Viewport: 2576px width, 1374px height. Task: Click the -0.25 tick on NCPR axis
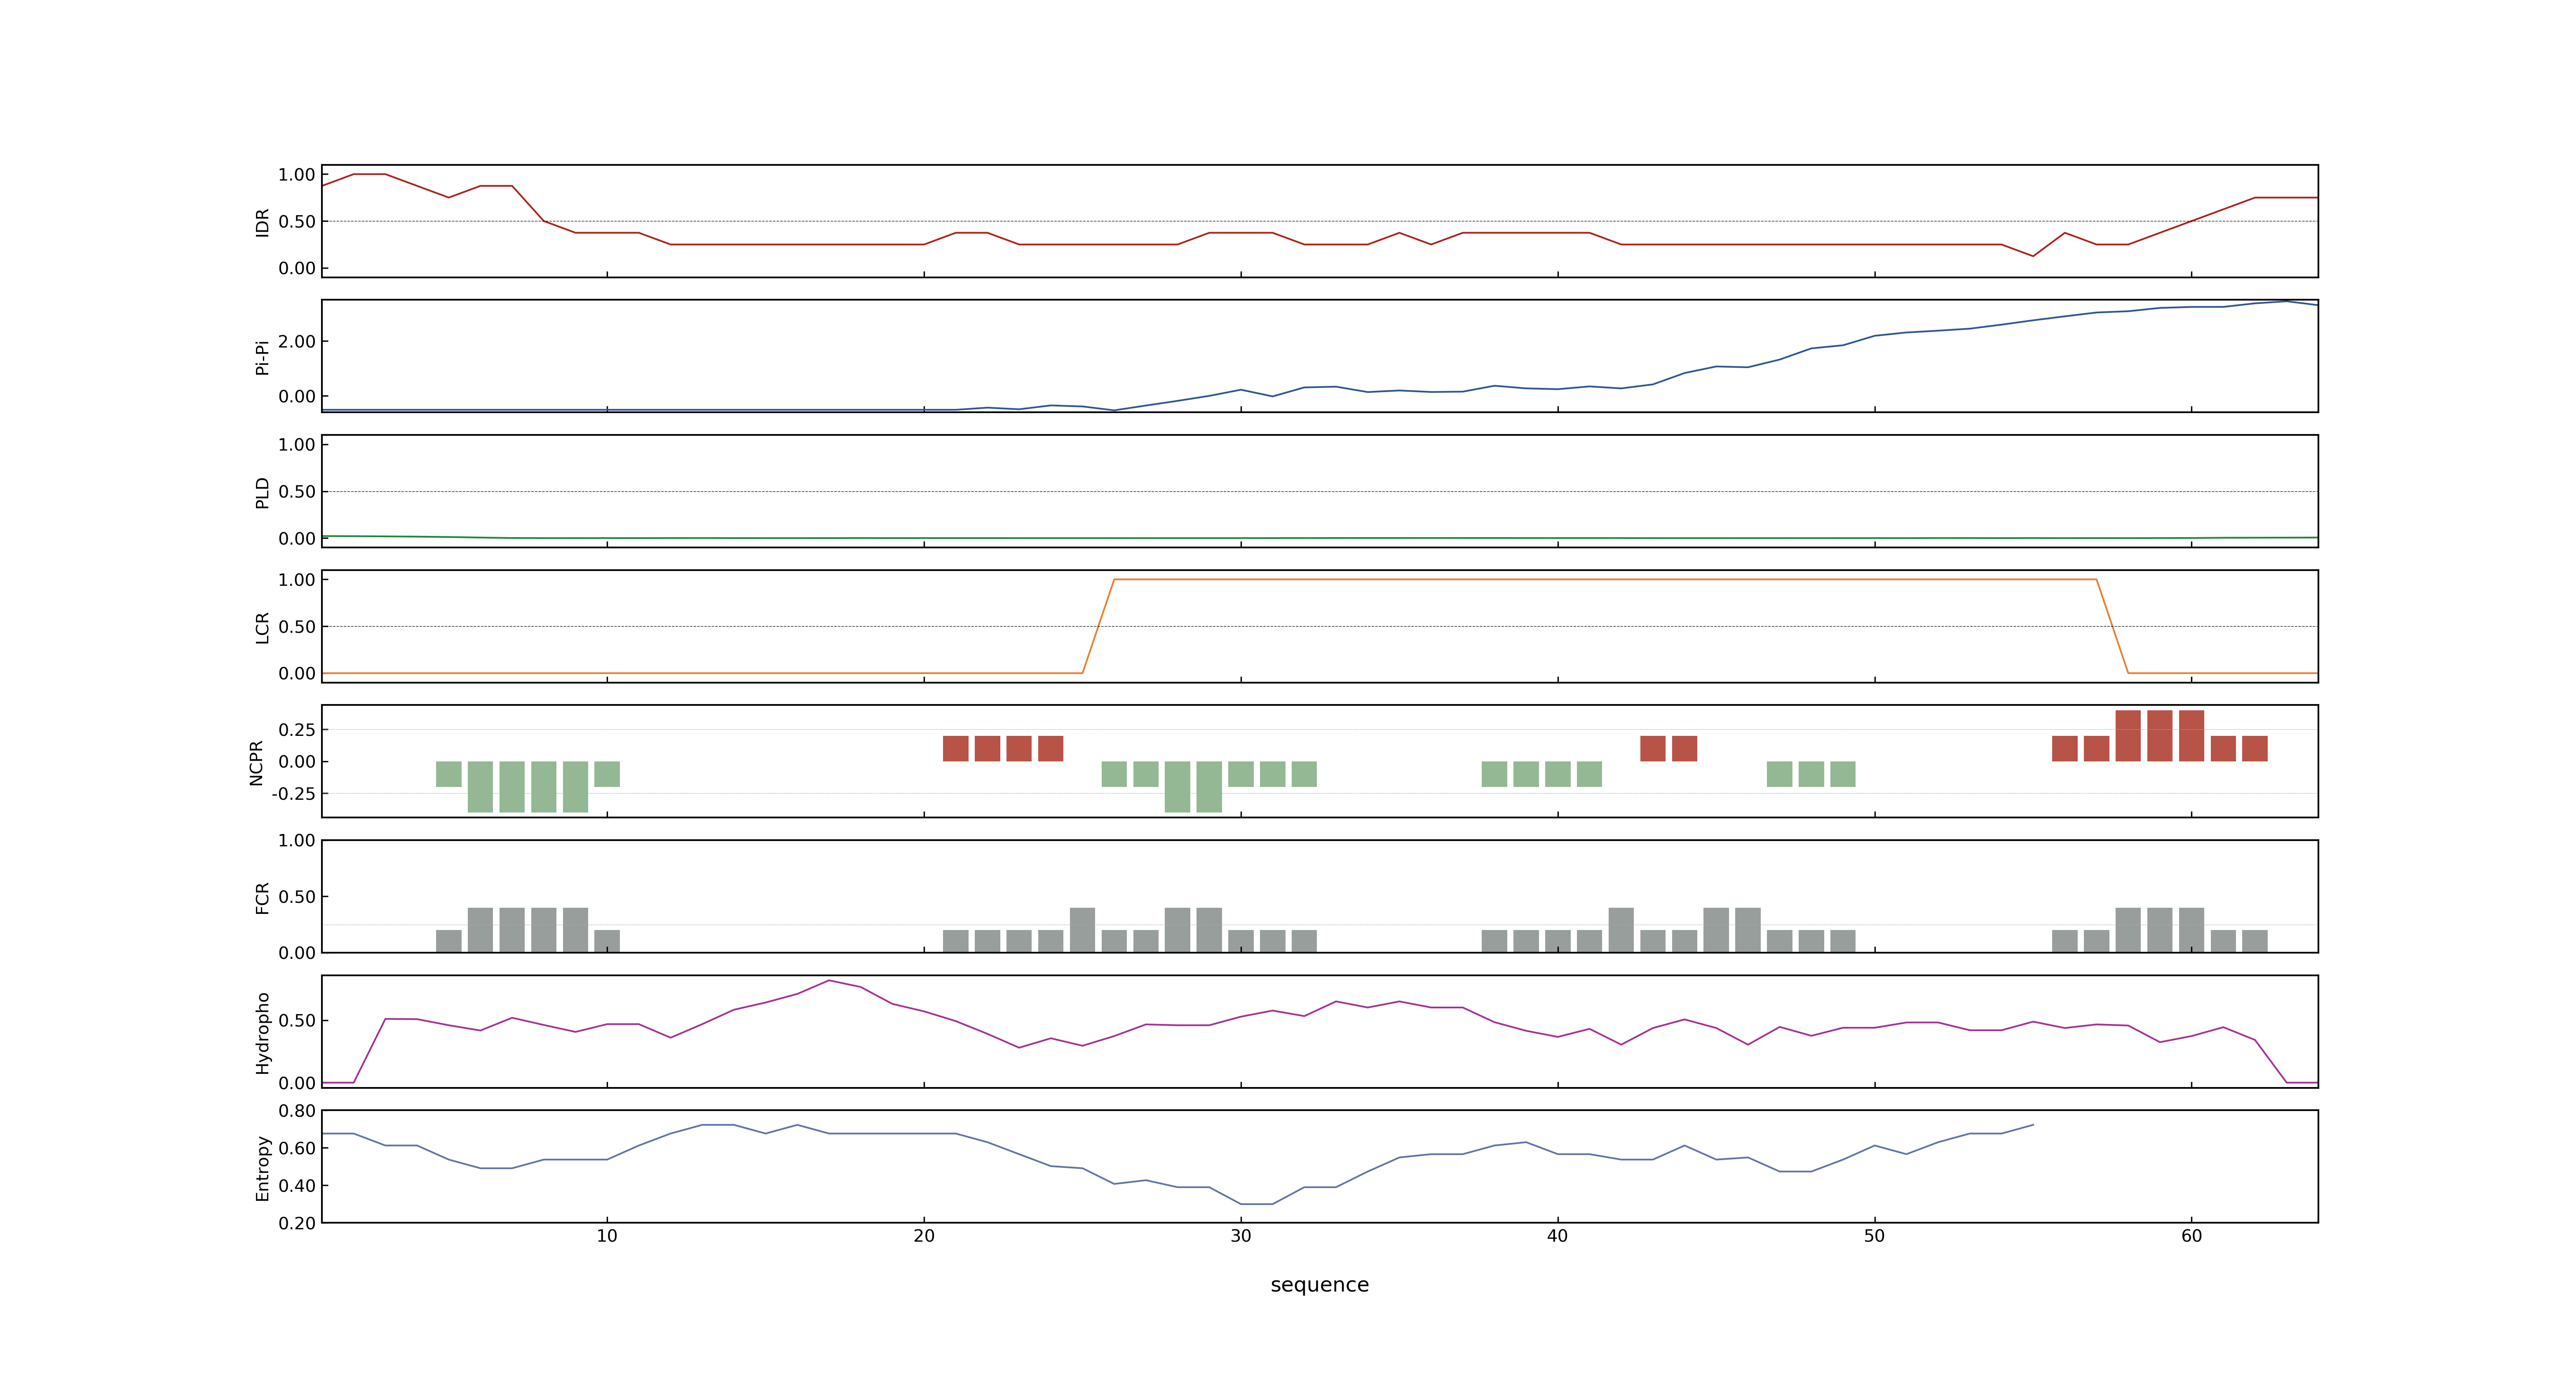[x=294, y=794]
